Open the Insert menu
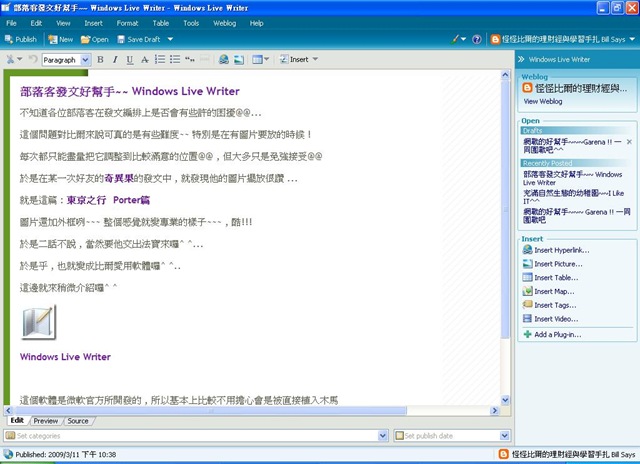 pyautogui.click(x=93, y=23)
